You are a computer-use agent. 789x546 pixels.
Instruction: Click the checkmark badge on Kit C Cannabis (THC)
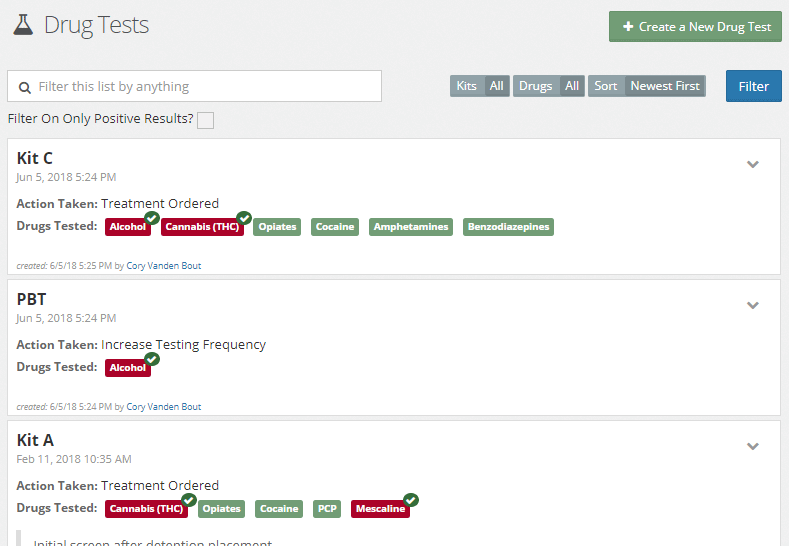coord(243,218)
